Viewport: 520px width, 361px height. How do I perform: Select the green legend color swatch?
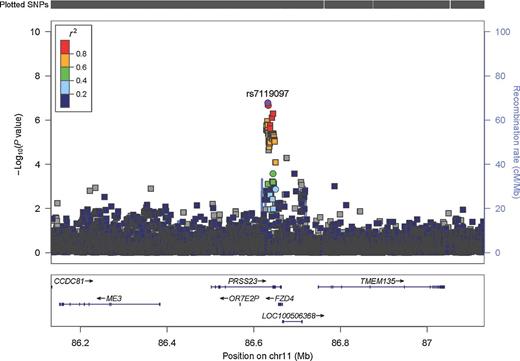click(x=65, y=74)
